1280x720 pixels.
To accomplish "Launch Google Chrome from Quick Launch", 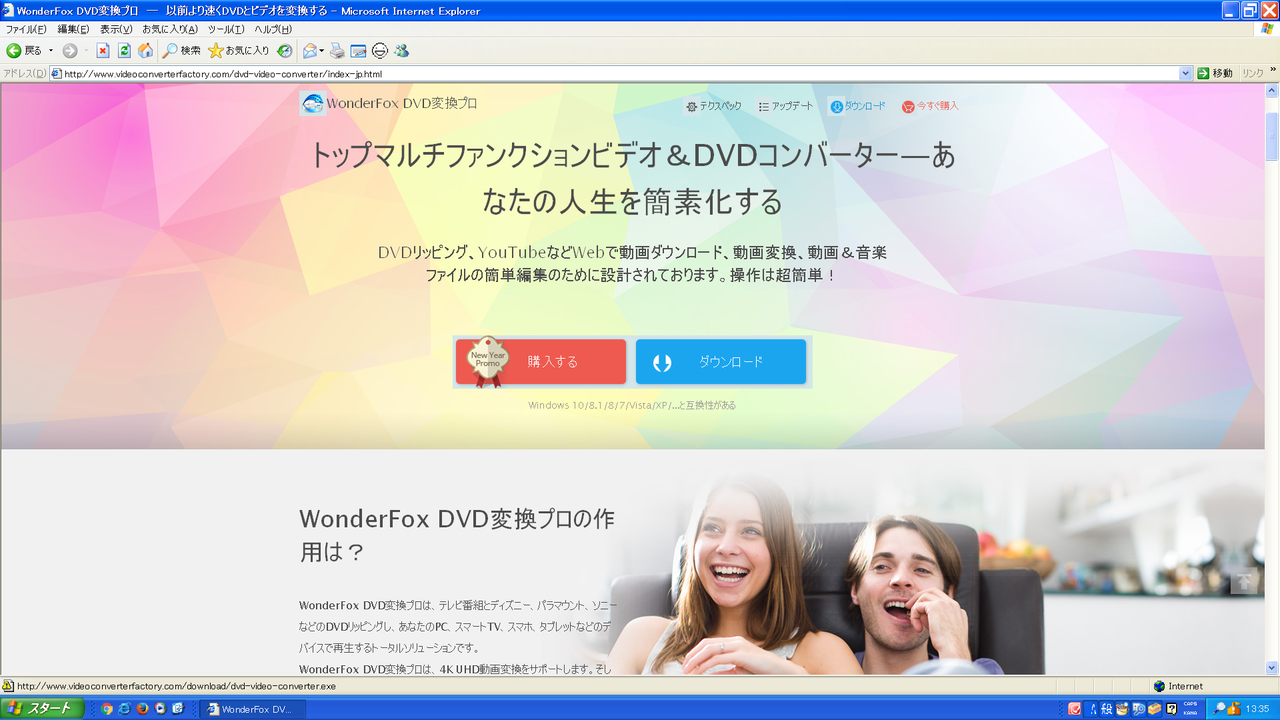I will 107,709.
